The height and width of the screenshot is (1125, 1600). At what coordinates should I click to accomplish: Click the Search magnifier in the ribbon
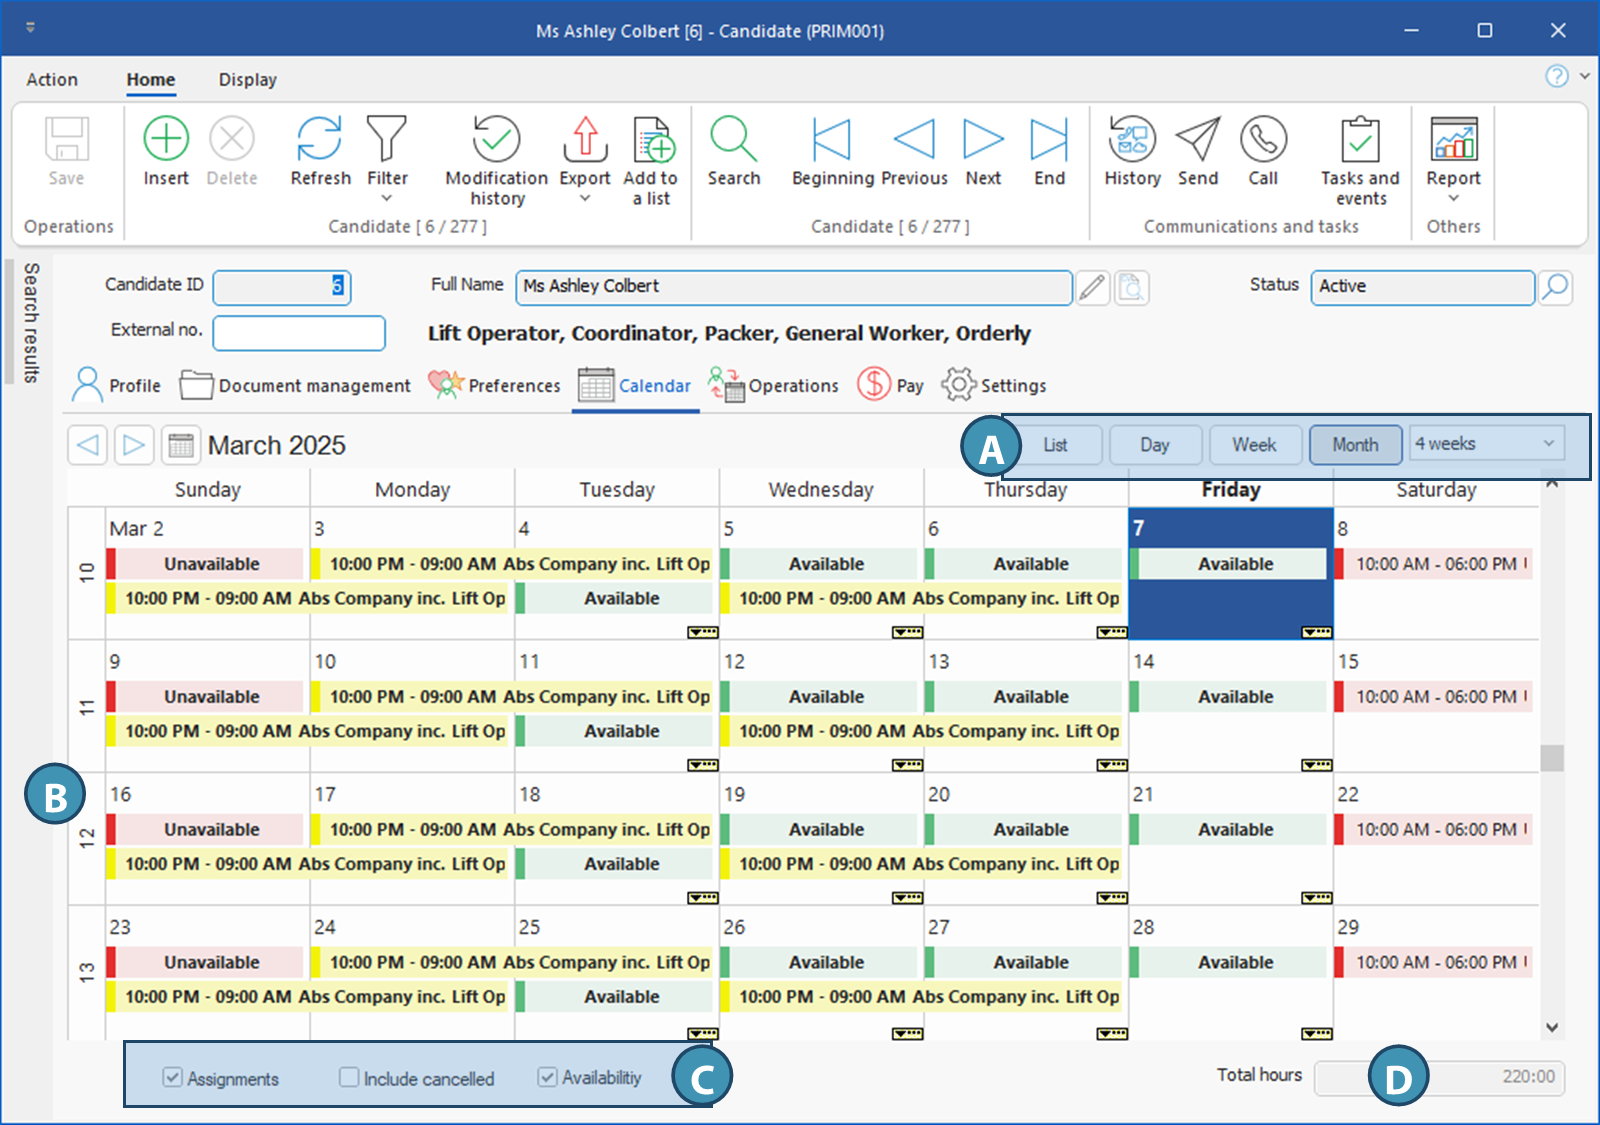[733, 139]
